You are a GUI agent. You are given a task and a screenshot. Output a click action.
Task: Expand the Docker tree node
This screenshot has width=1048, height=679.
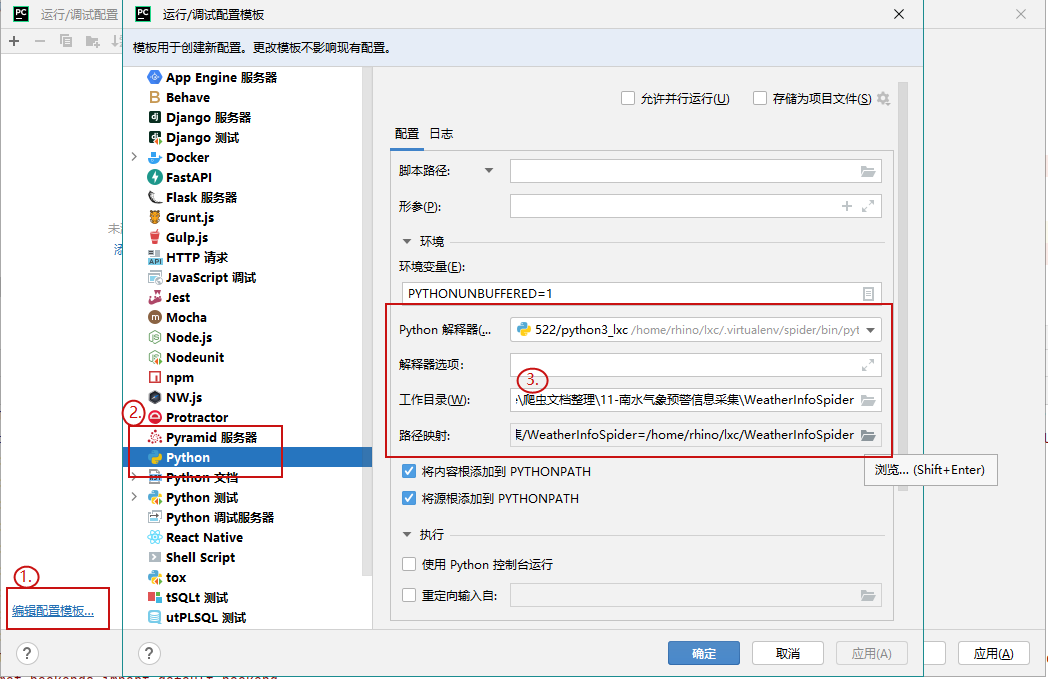pyautogui.click(x=134, y=157)
